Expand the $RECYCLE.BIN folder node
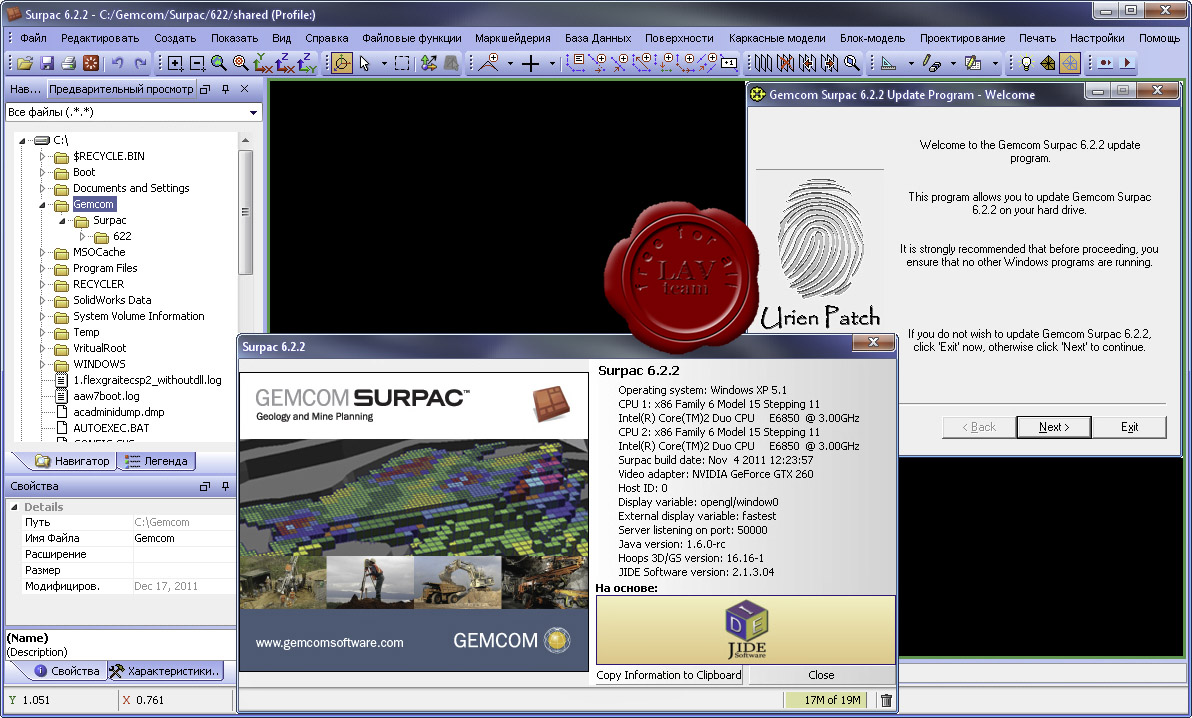 click(x=42, y=157)
